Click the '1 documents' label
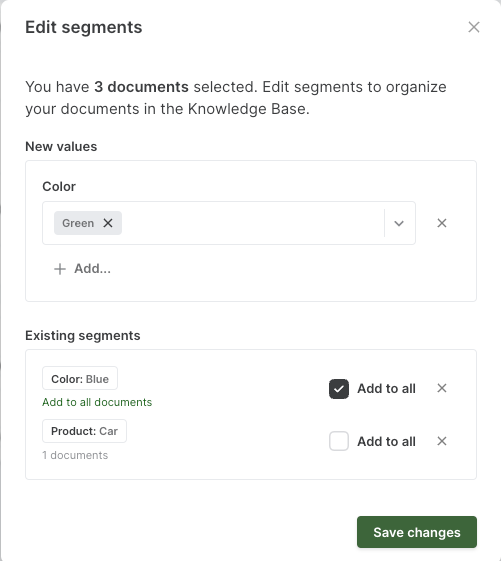501x561 pixels. tap(75, 455)
